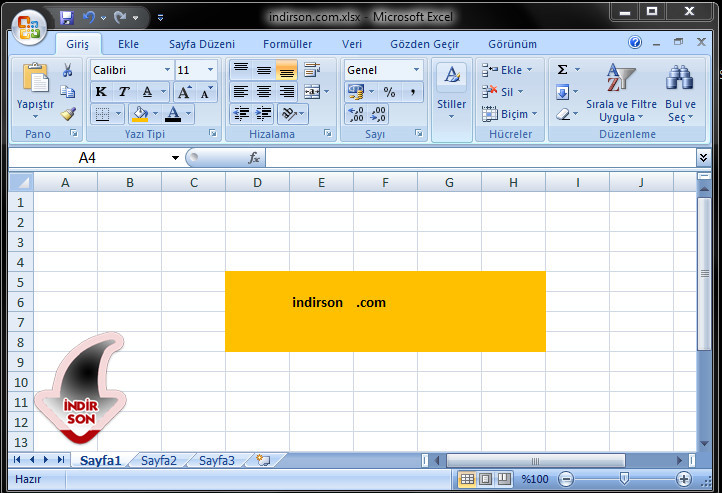
Task: Decrease cell indent
Action: tap(241, 113)
